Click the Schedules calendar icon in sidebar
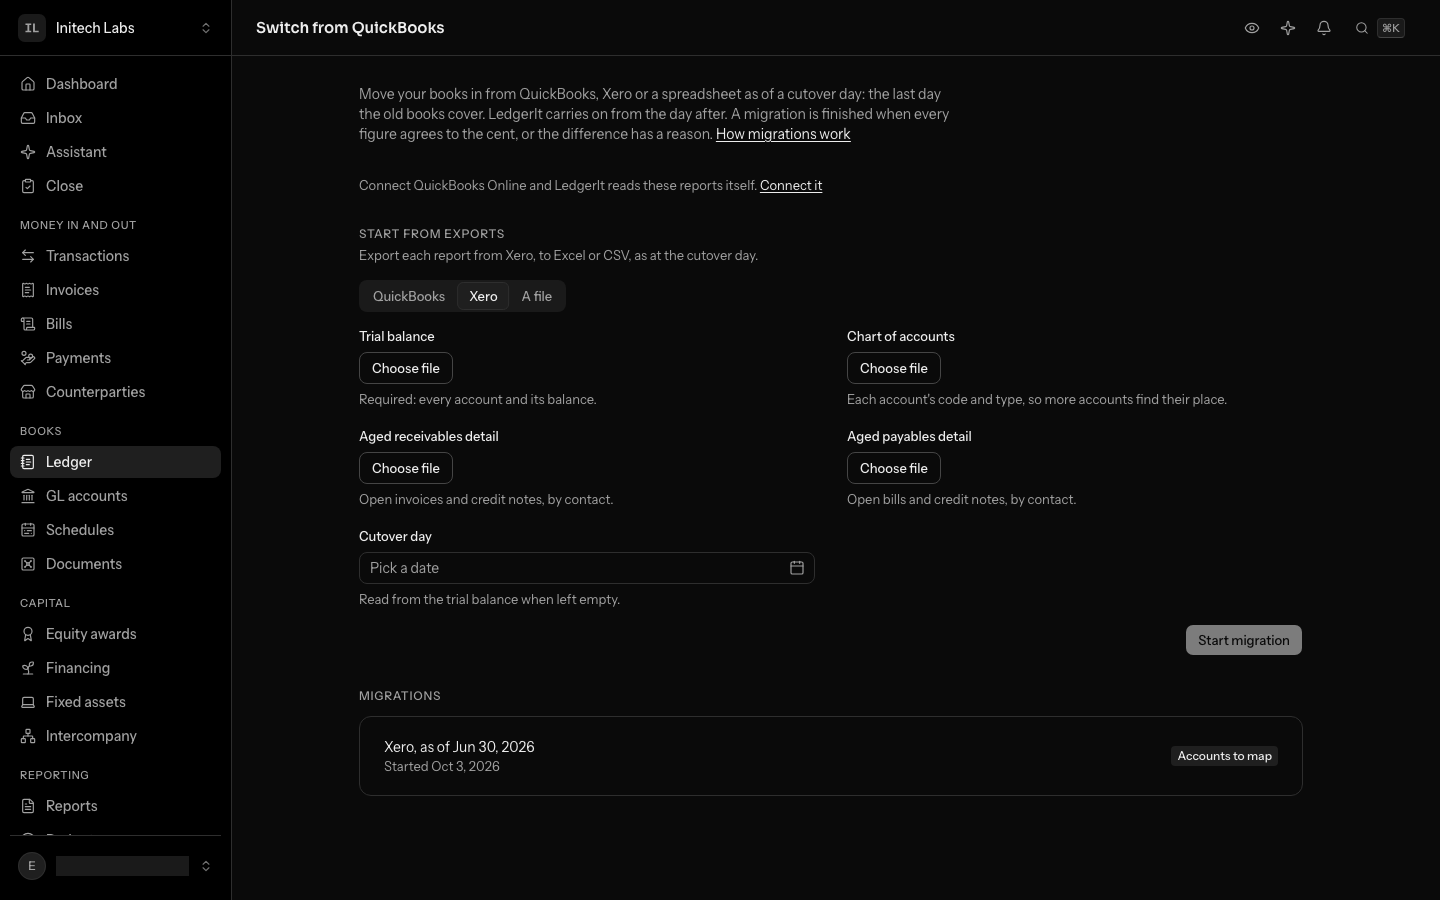The image size is (1440, 900). [x=28, y=530]
